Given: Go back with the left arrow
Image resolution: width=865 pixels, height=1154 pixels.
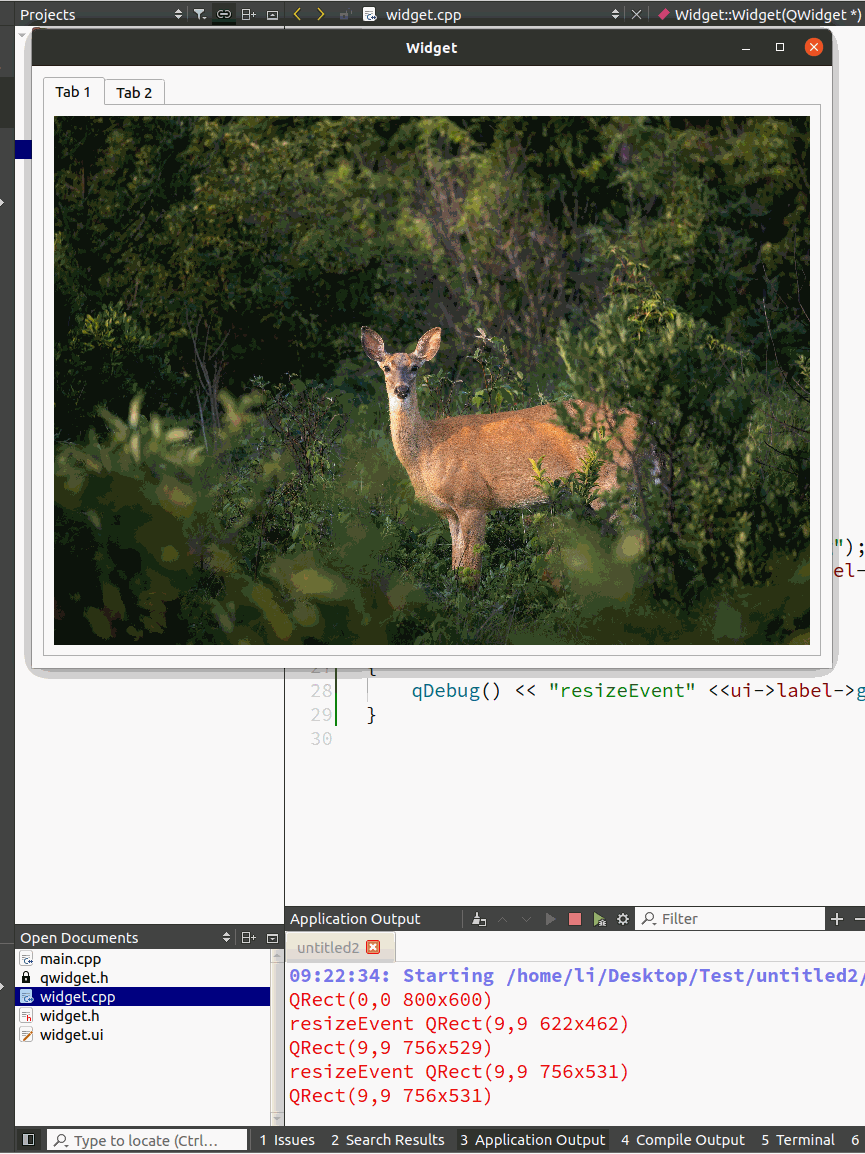Looking at the screenshot, I should [x=297, y=14].
